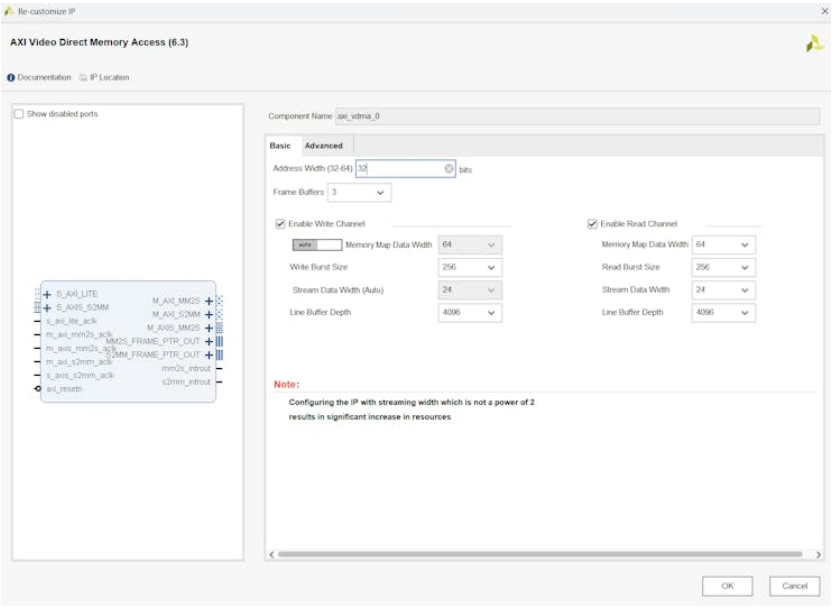
Task: Expand the S_AXI_LITE interface port
Action: click(47, 293)
